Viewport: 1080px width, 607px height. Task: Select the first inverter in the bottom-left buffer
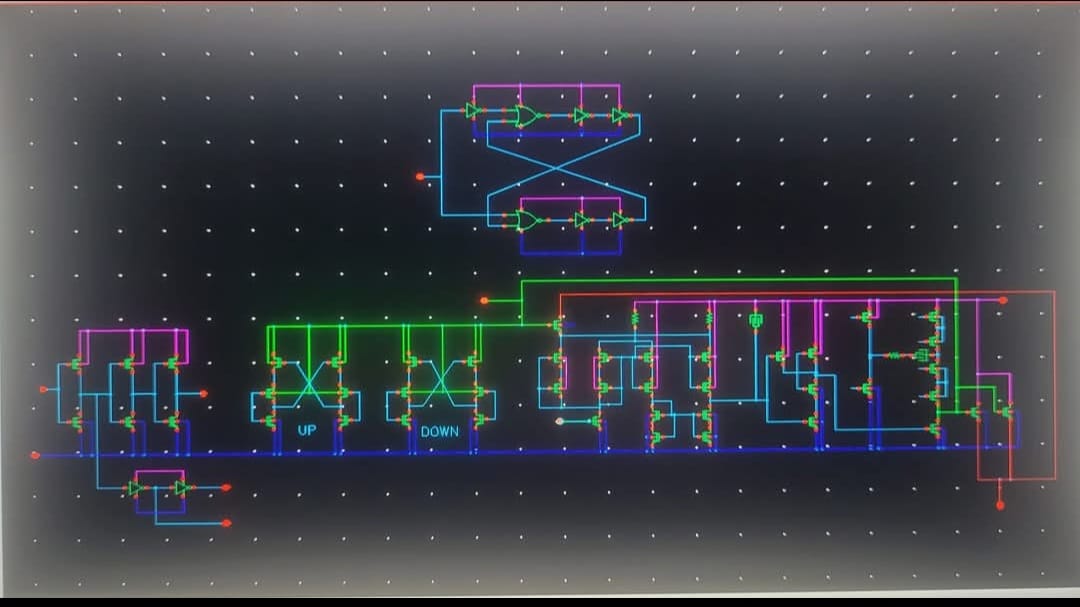(x=134, y=488)
